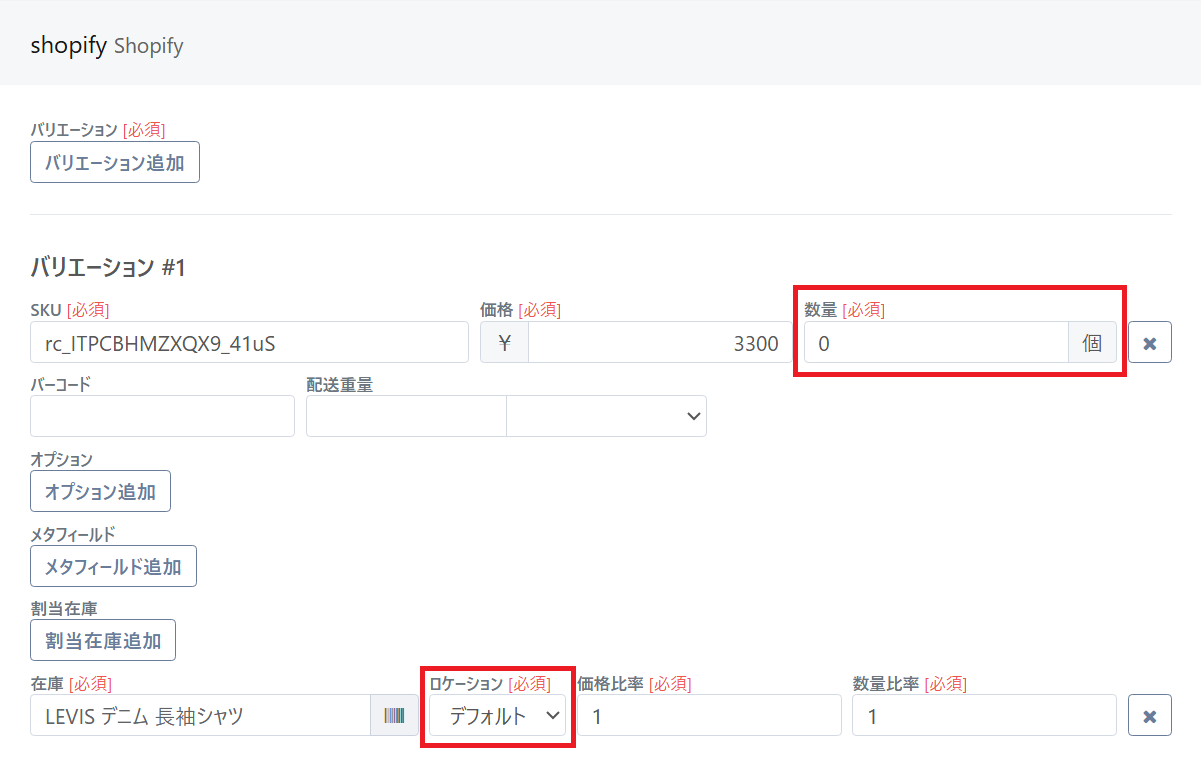The image size is (1201, 768).
Task: Click the 数量比率 input field
Action: (984, 716)
